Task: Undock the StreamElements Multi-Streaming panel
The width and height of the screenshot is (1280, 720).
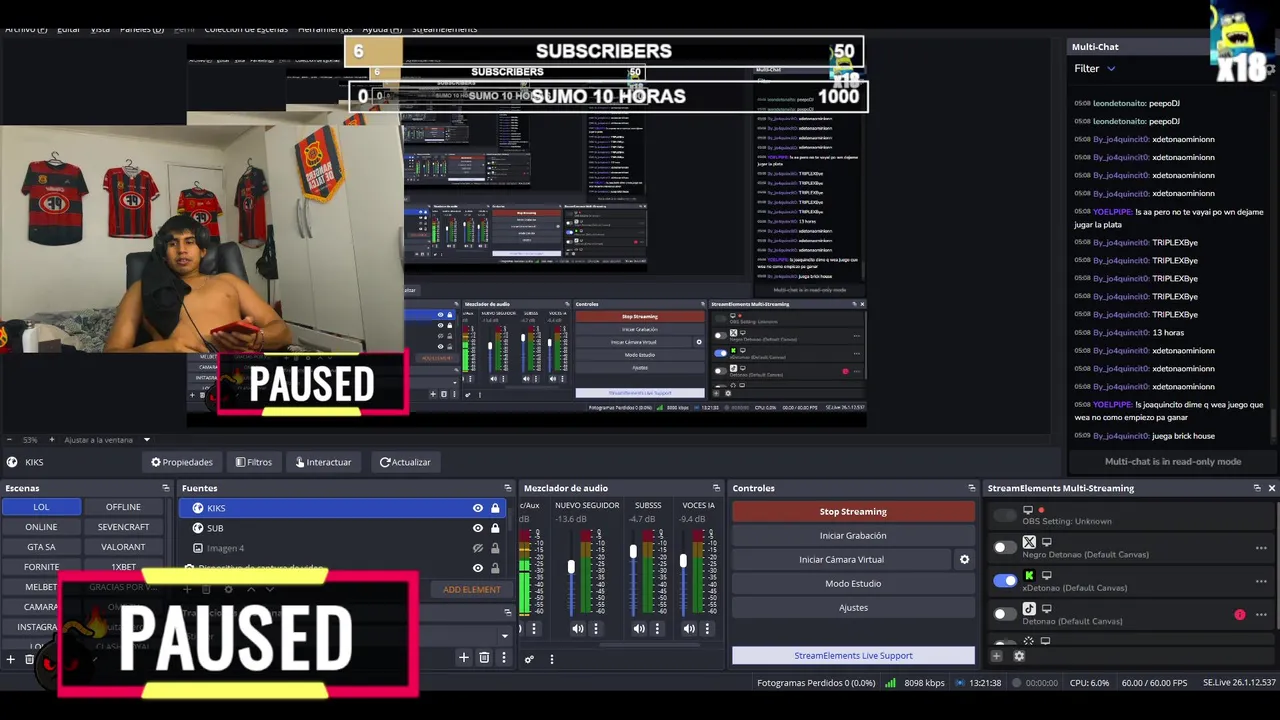Action: click(x=1257, y=488)
